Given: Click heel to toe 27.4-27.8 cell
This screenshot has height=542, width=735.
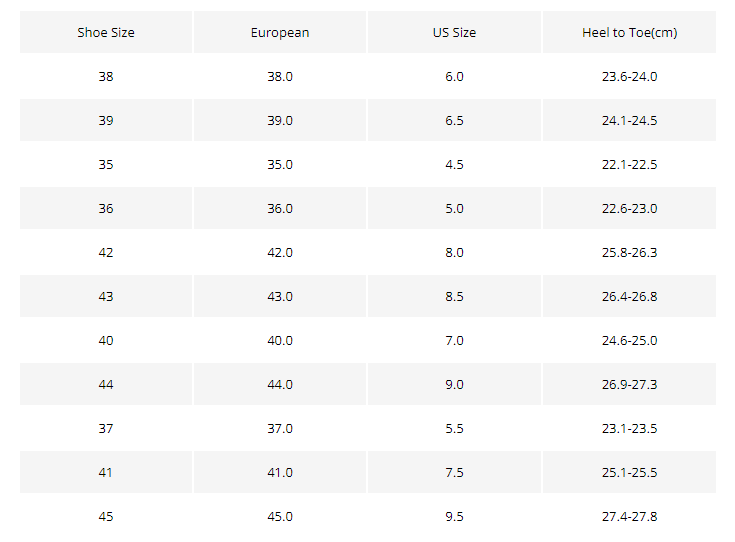Looking at the screenshot, I should point(630,516).
